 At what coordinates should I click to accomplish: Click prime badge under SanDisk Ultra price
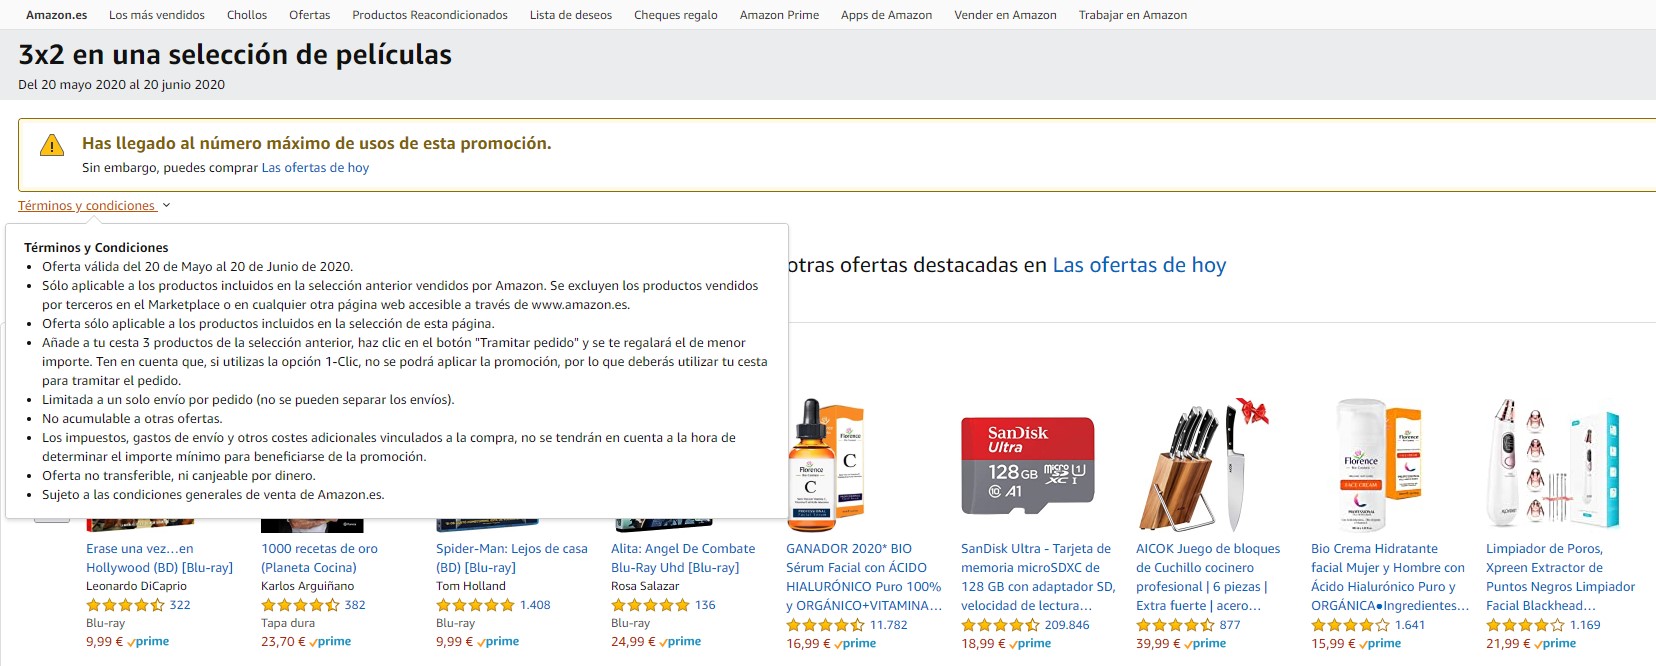coord(1030,644)
